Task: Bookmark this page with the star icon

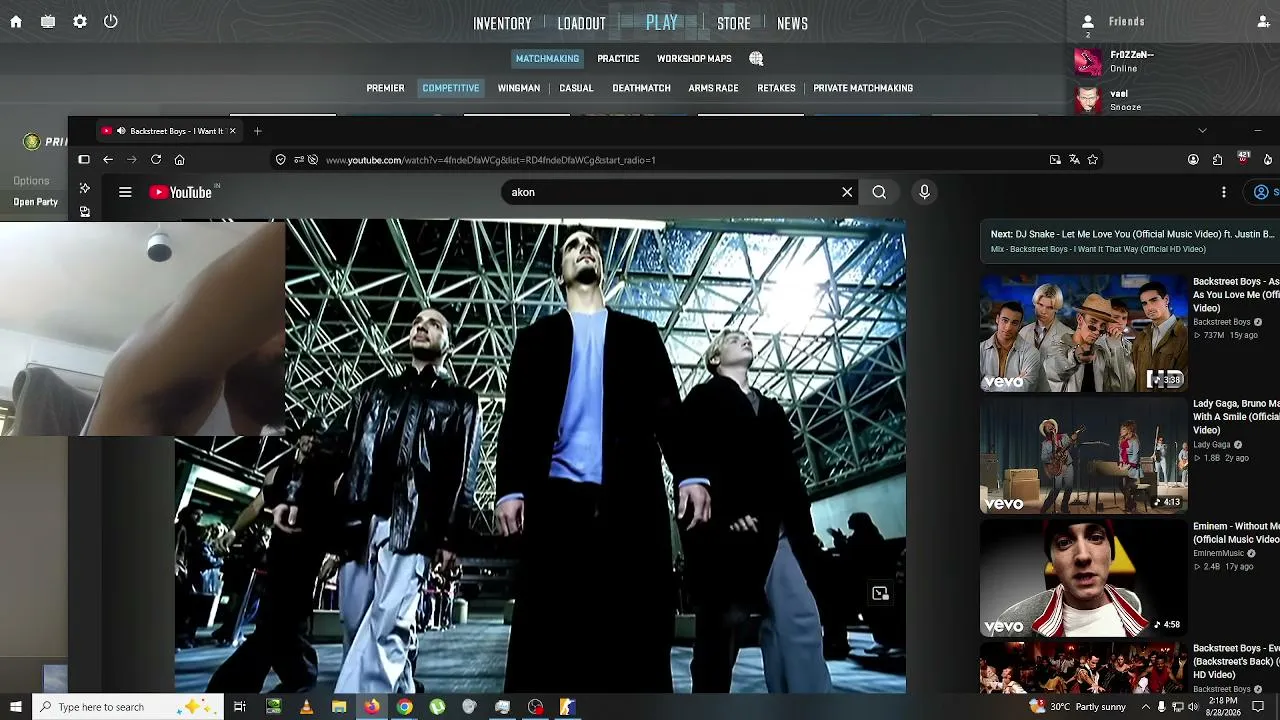Action: pos(1093,160)
